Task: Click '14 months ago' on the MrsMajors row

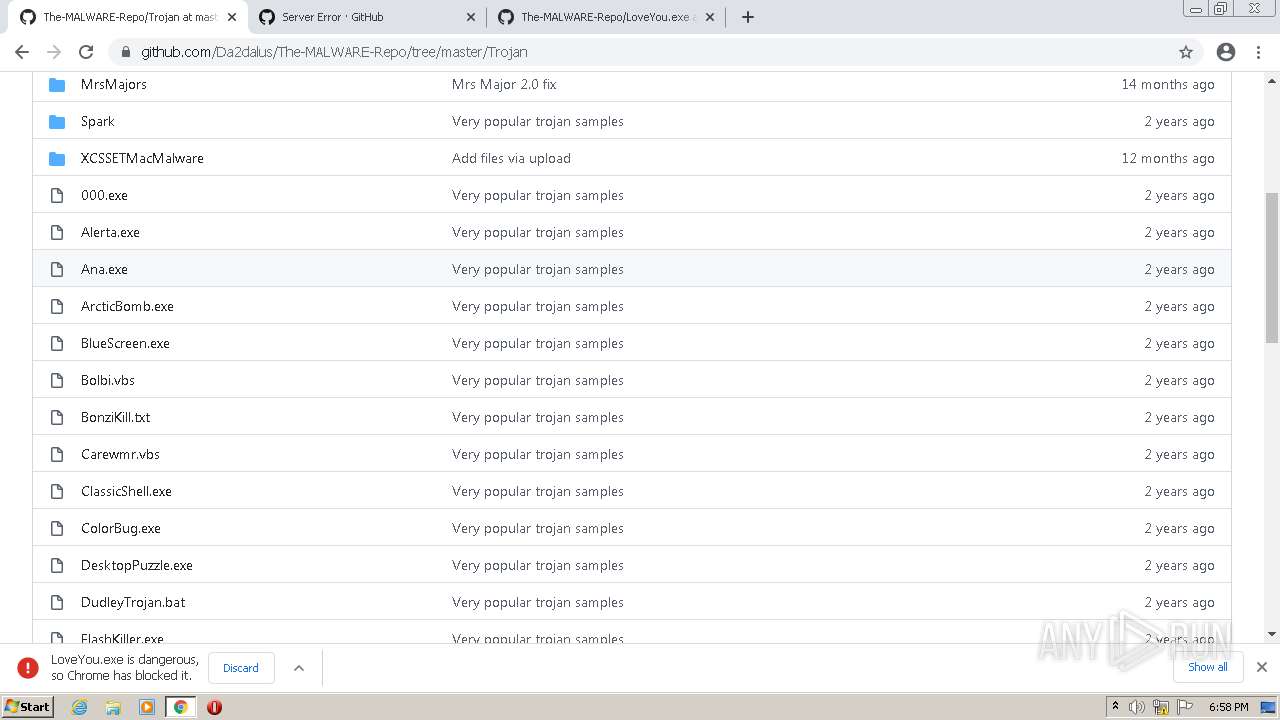Action: point(1168,84)
